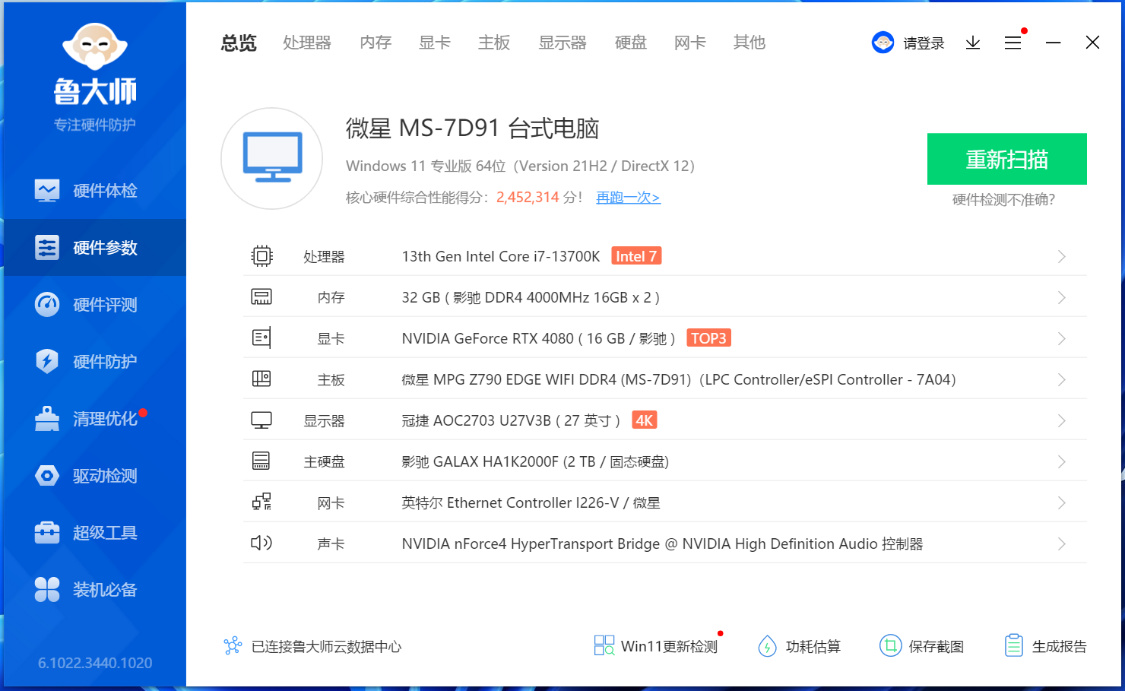Image resolution: width=1125 pixels, height=691 pixels.
Task: Open the 清理优化 broom icon
Action: click(47, 418)
